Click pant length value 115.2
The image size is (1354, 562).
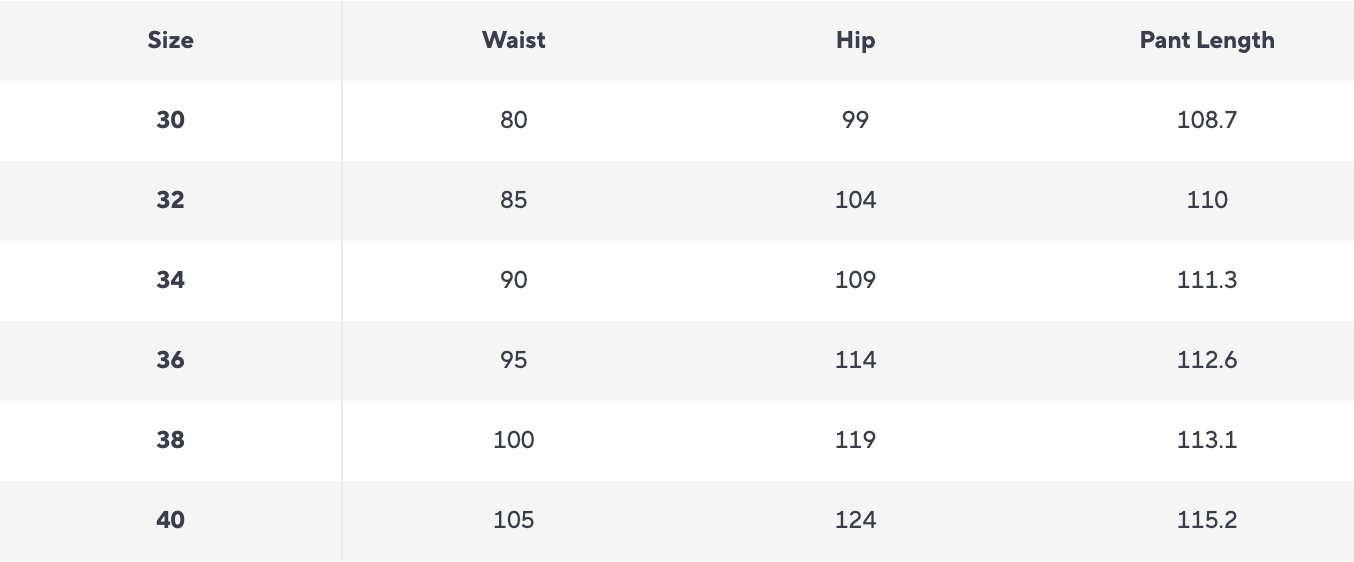pyautogui.click(x=1206, y=520)
